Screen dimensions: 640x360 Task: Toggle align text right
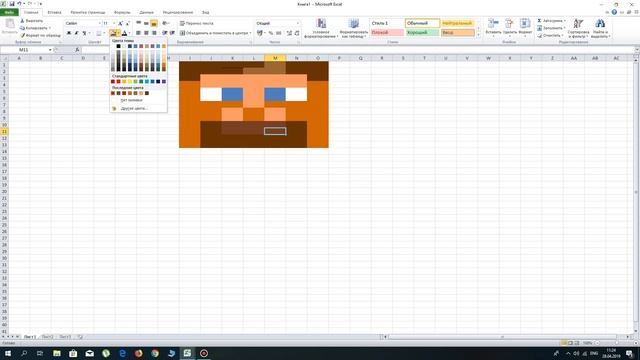click(154, 33)
